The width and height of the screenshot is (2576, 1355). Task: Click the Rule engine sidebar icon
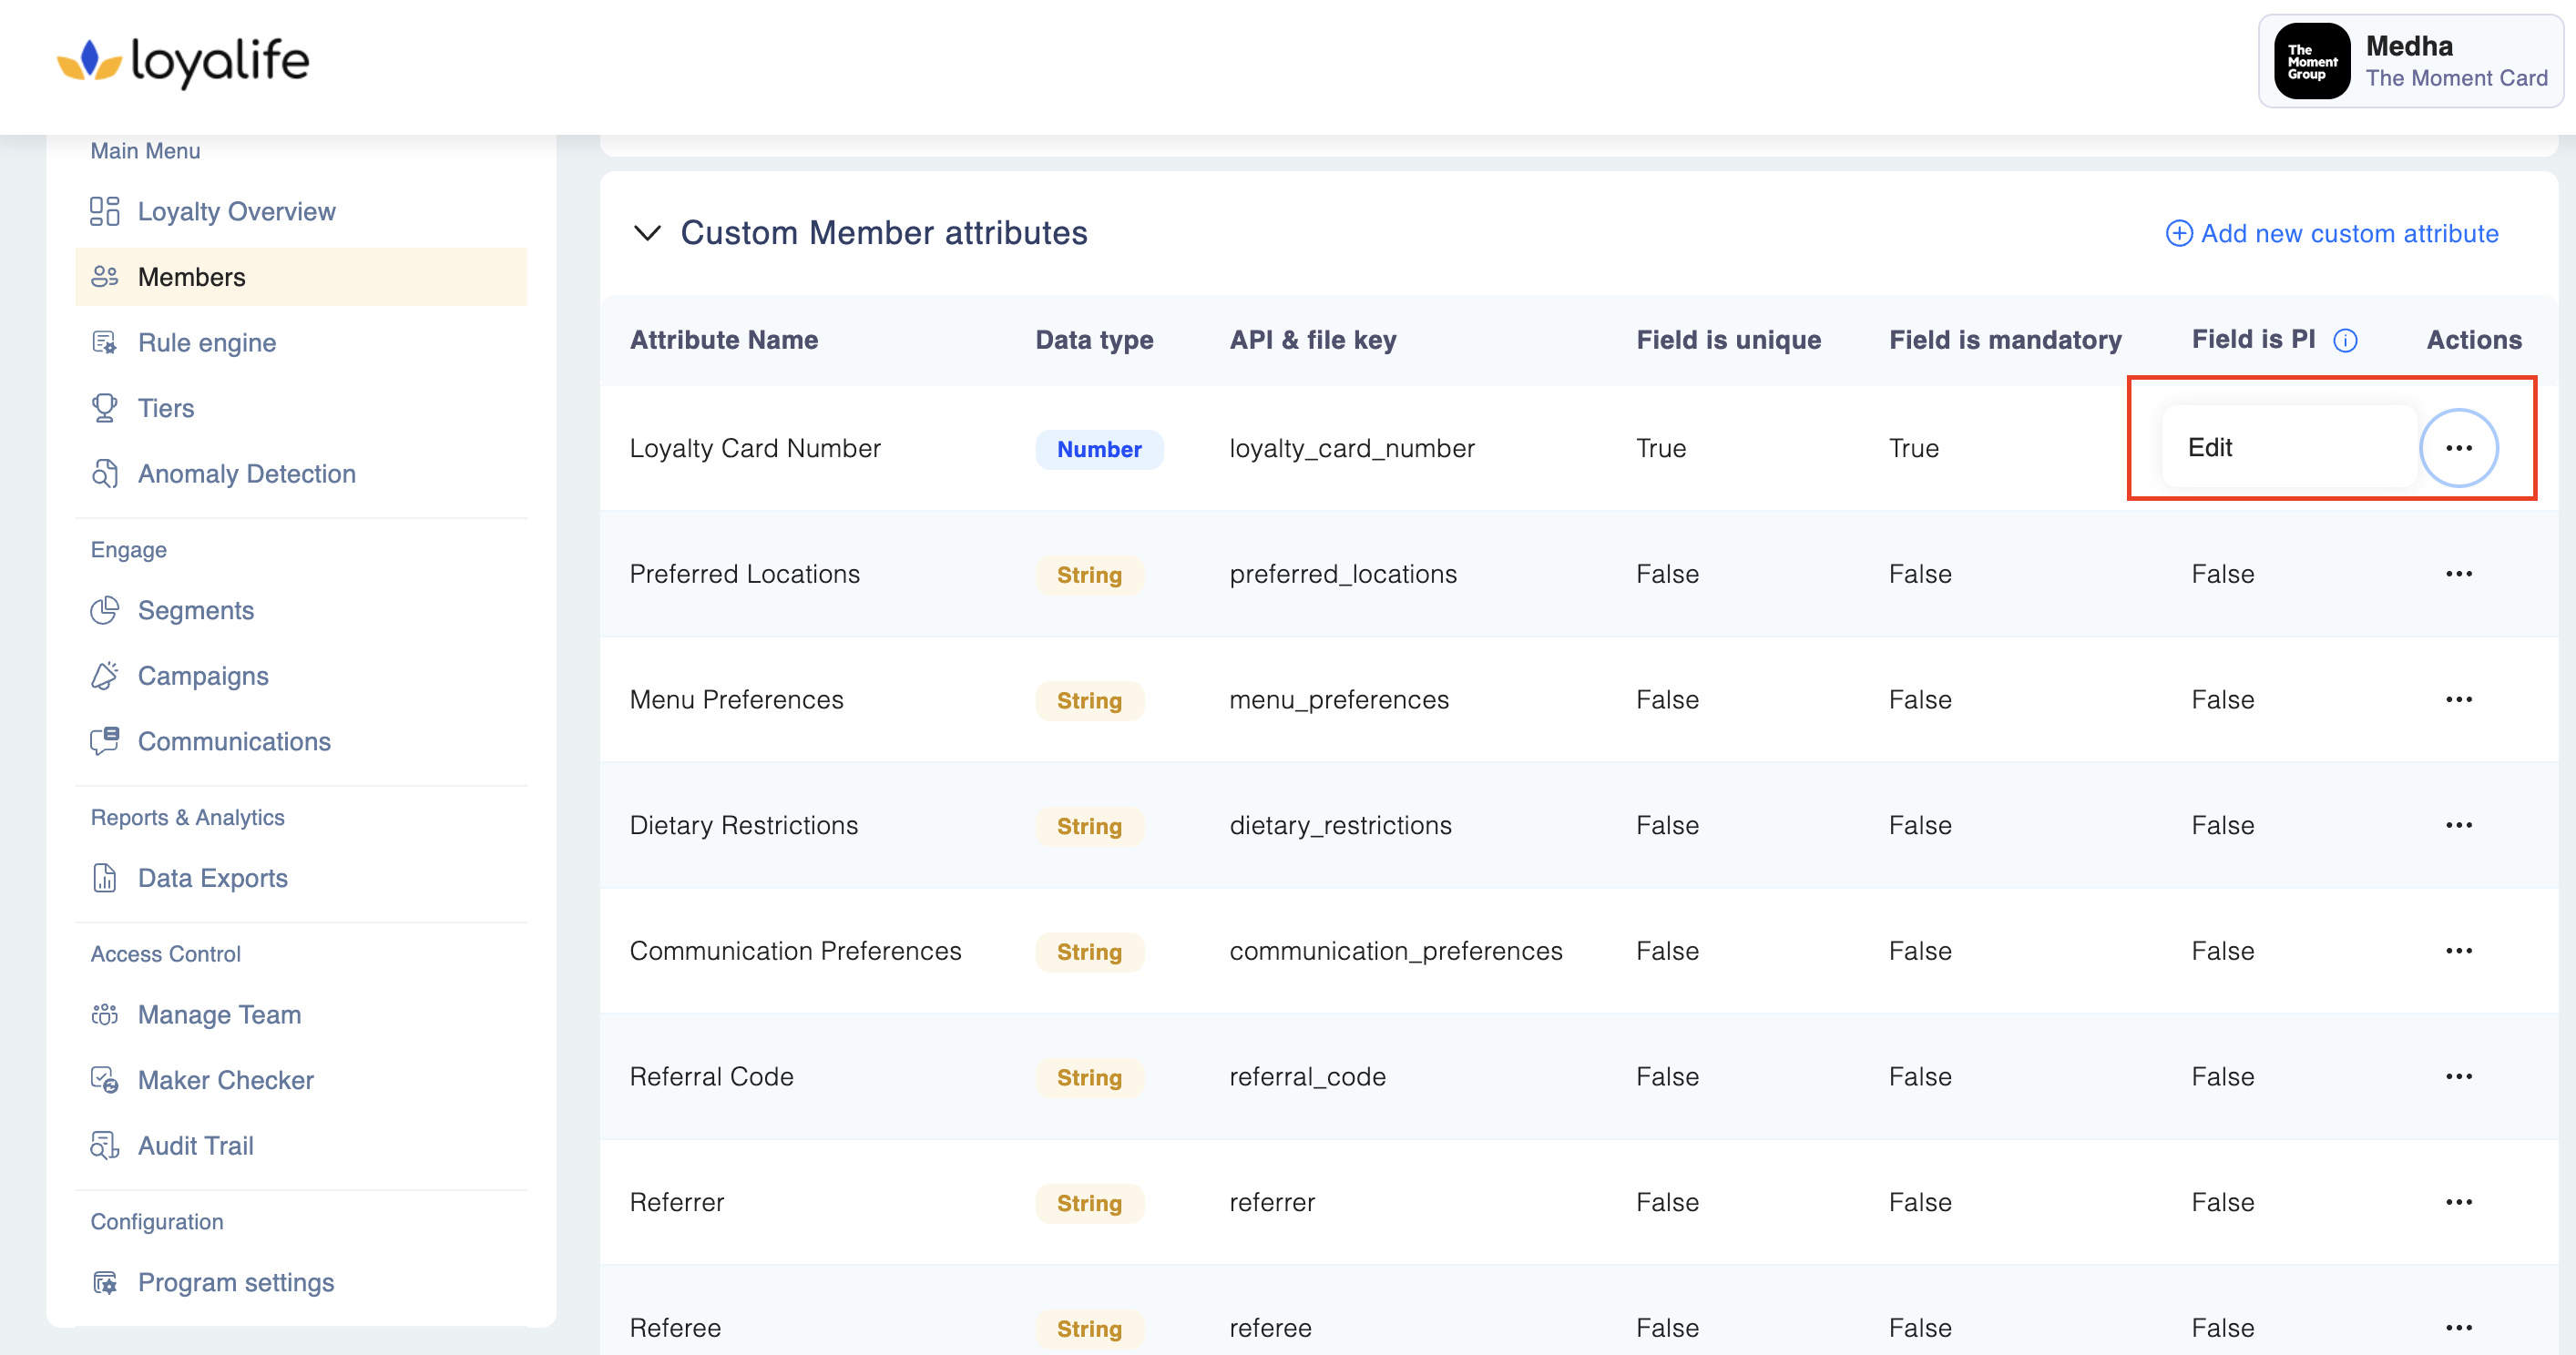104,343
